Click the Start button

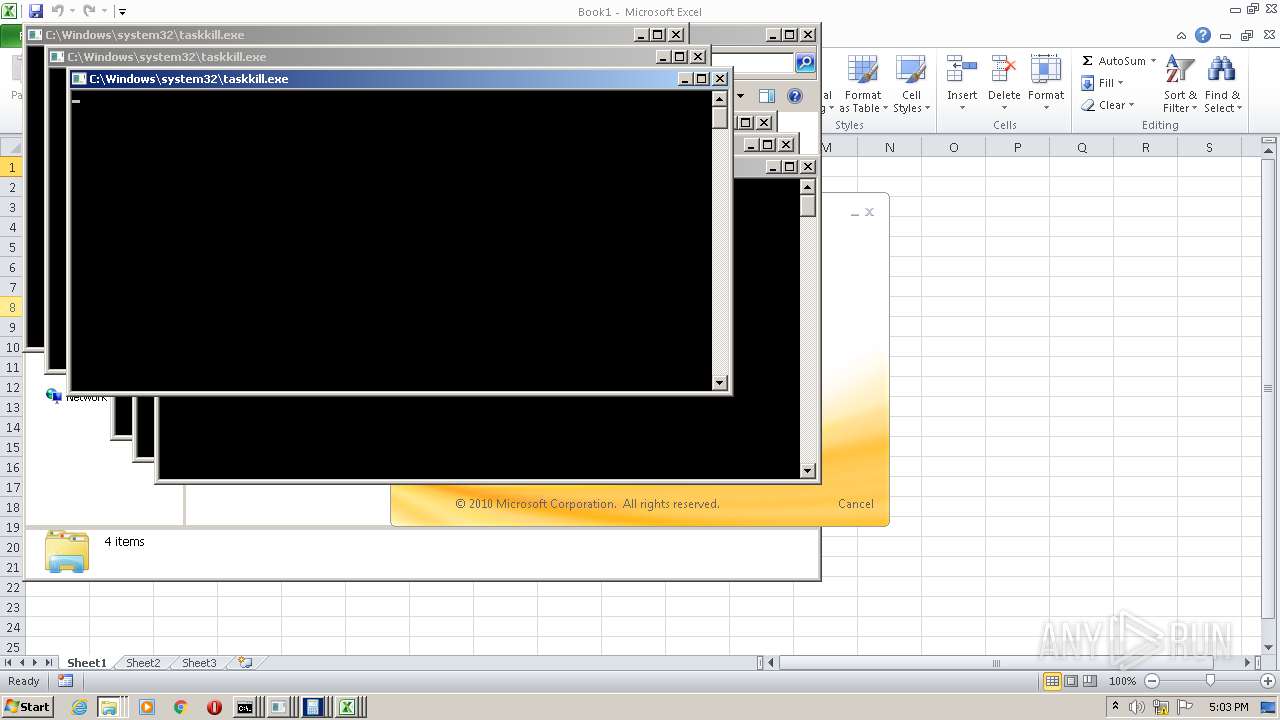[27, 707]
